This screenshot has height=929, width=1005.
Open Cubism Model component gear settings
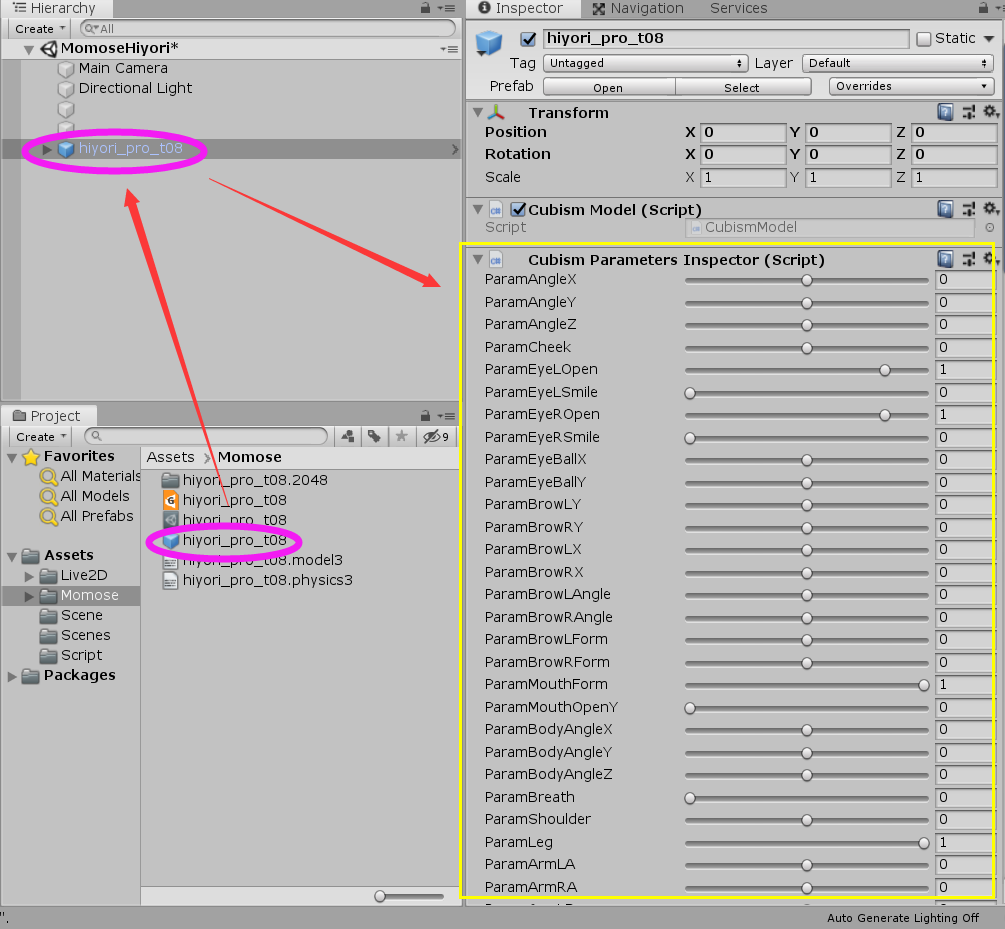pos(989,209)
